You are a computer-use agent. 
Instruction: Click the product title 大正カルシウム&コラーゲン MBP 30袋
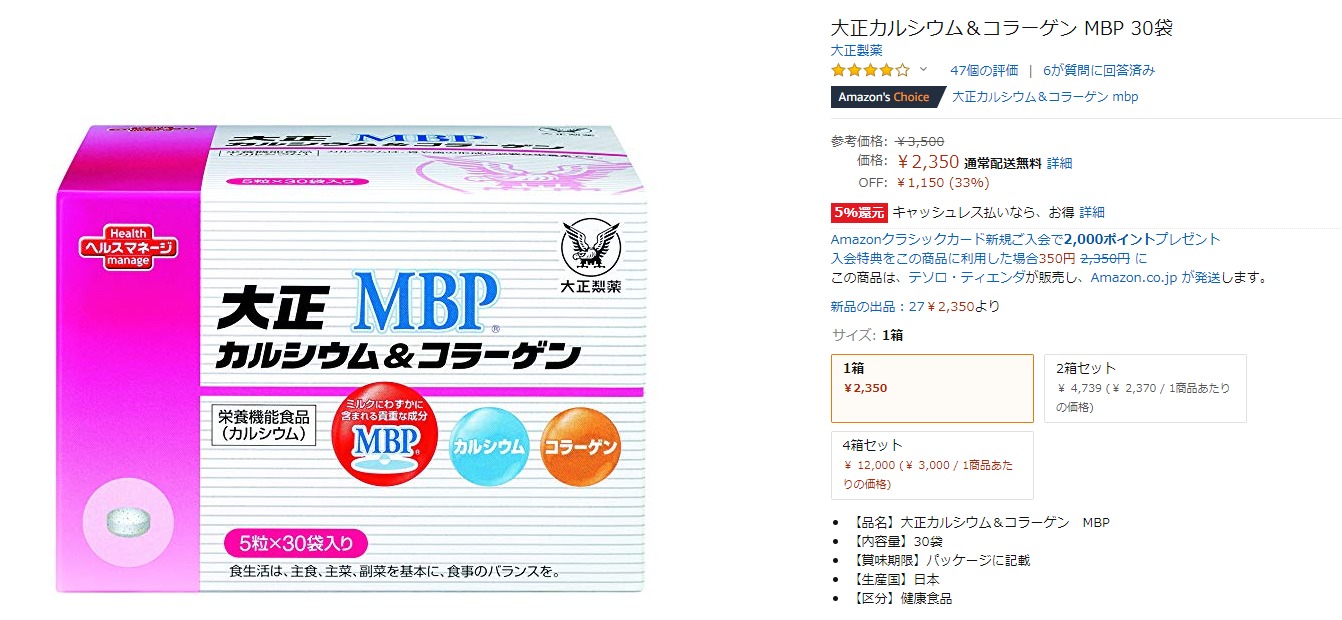pyautogui.click(x=1002, y=28)
